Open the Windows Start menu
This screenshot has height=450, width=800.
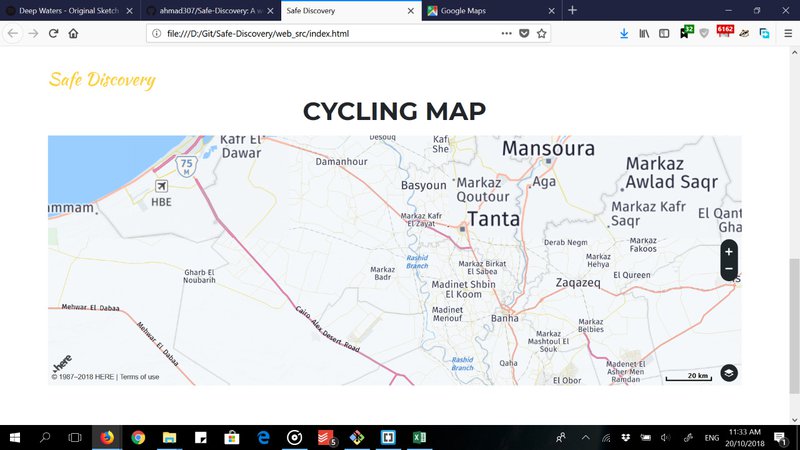pyautogui.click(x=15, y=437)
